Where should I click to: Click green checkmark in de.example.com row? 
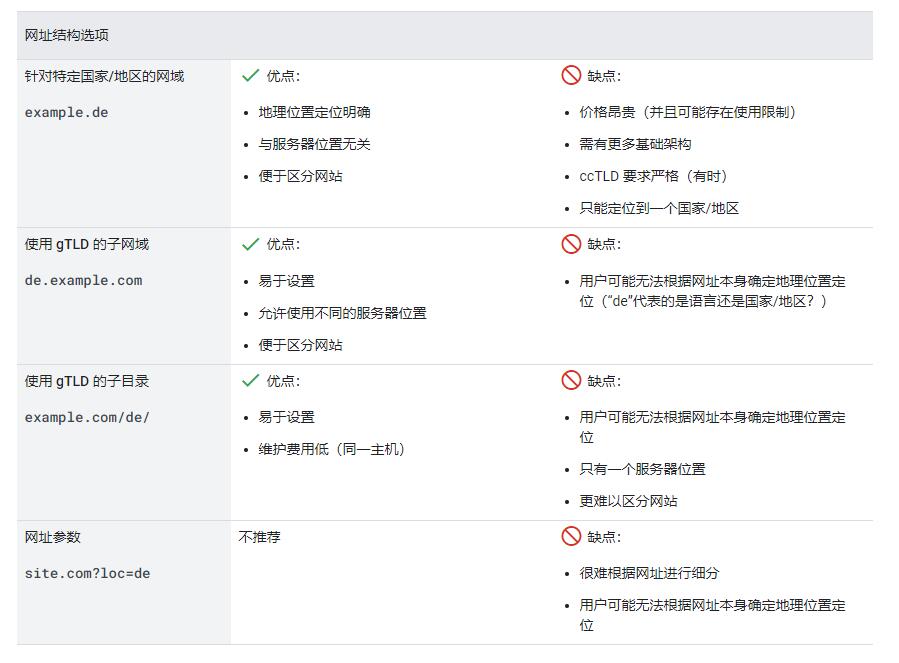pyautogui.click(x=250, y=244)
